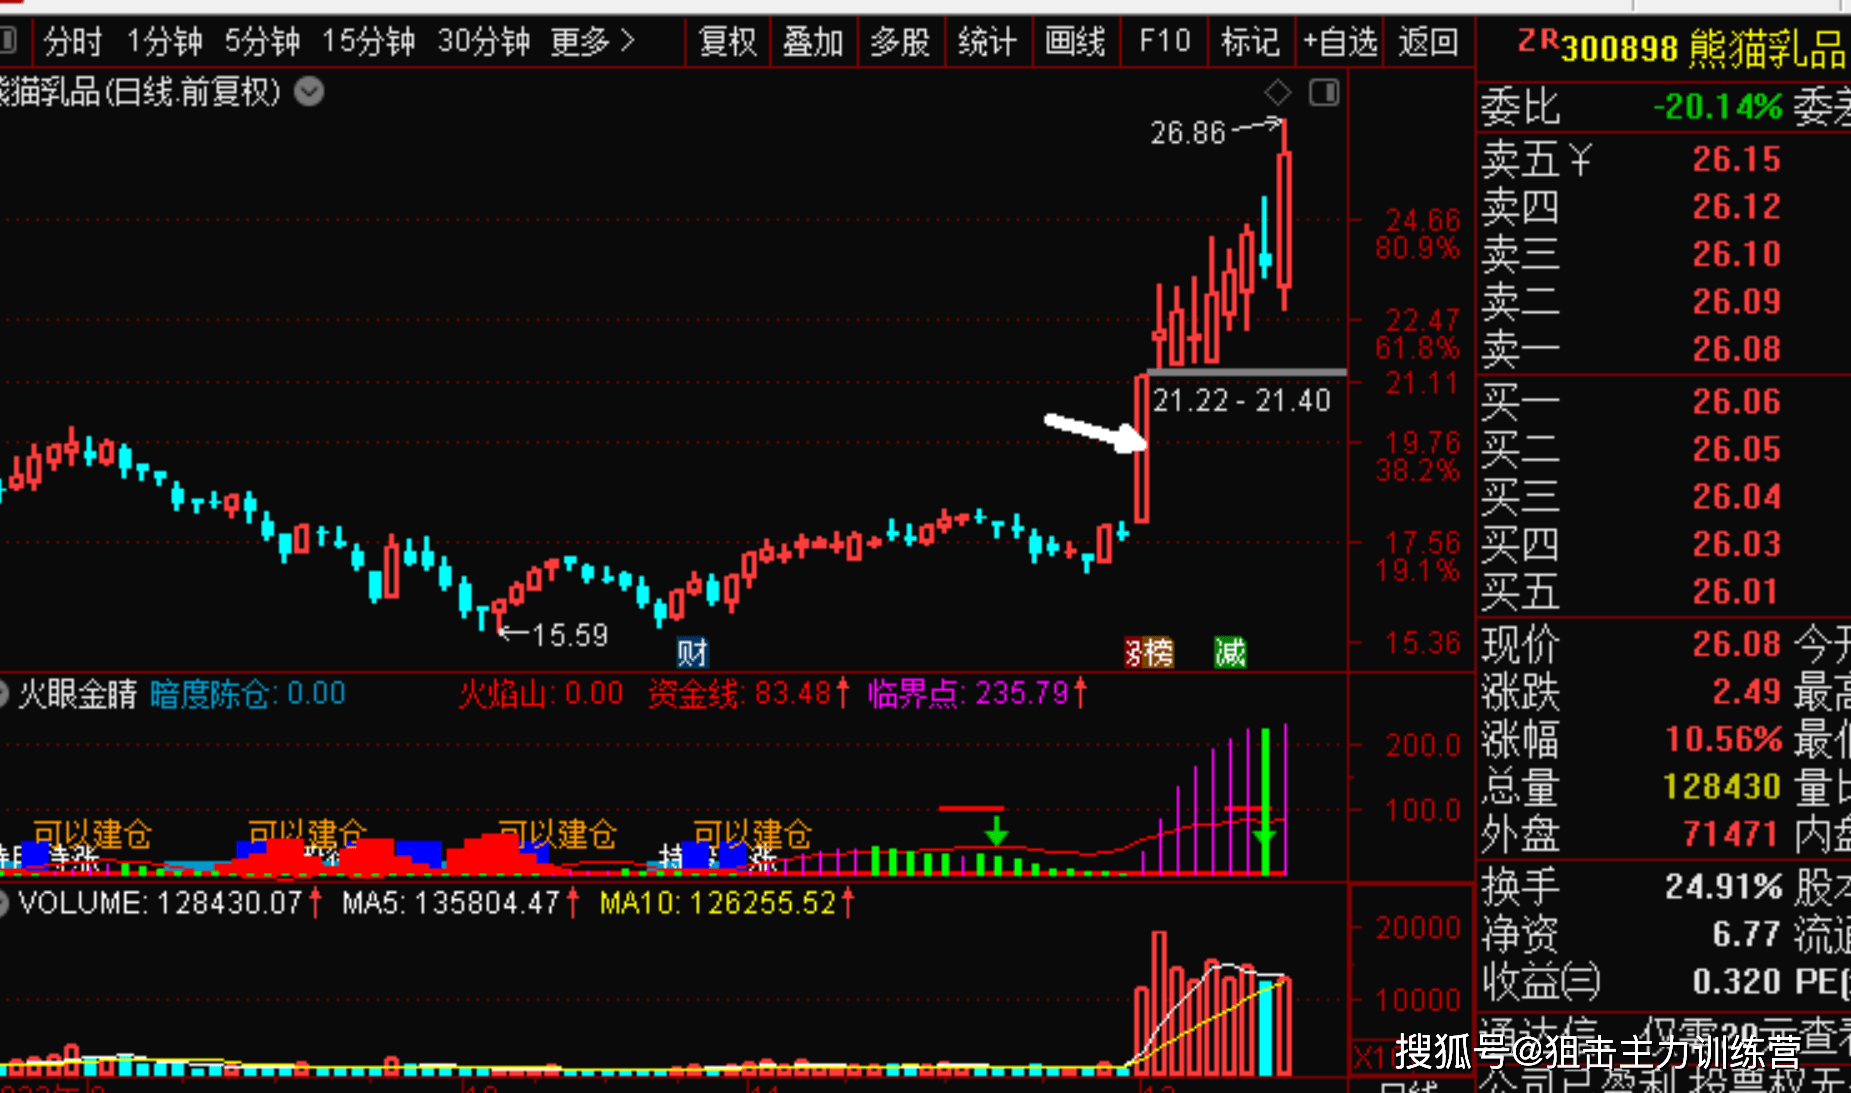Click the tallest red volume bar
Screen dimensions: 1851x1093
1159,1003
